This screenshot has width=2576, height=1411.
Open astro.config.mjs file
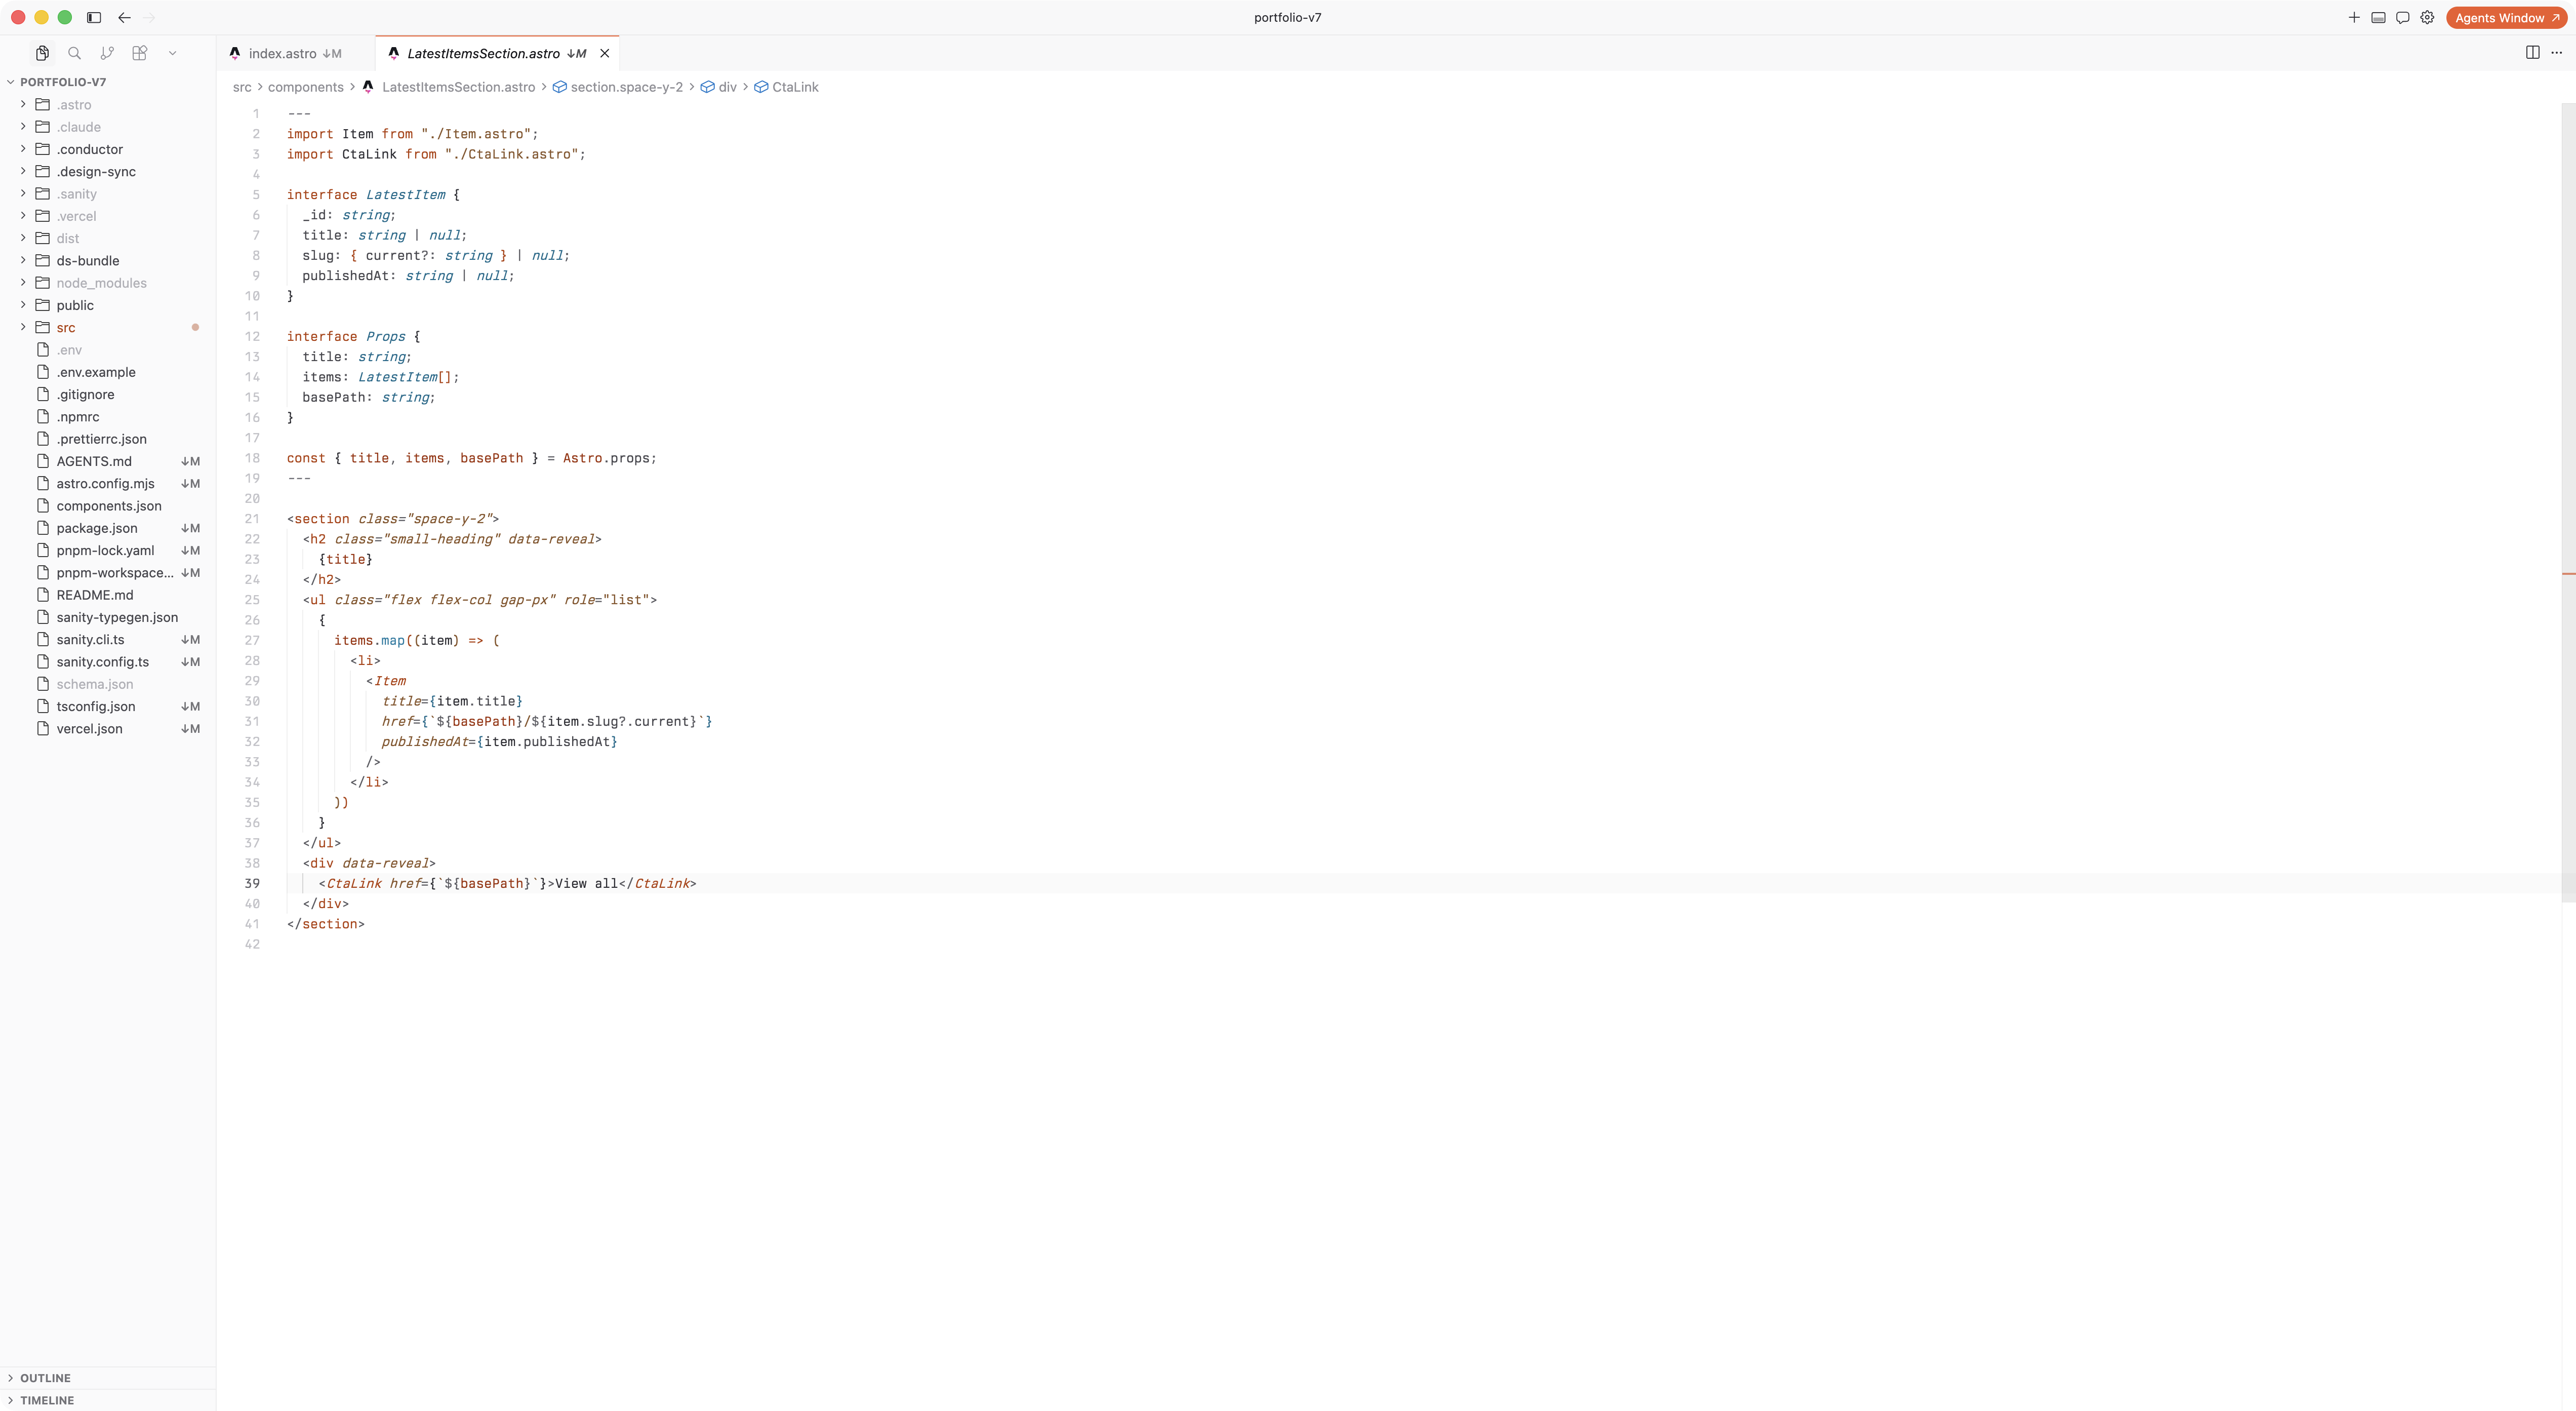point(108,483)
